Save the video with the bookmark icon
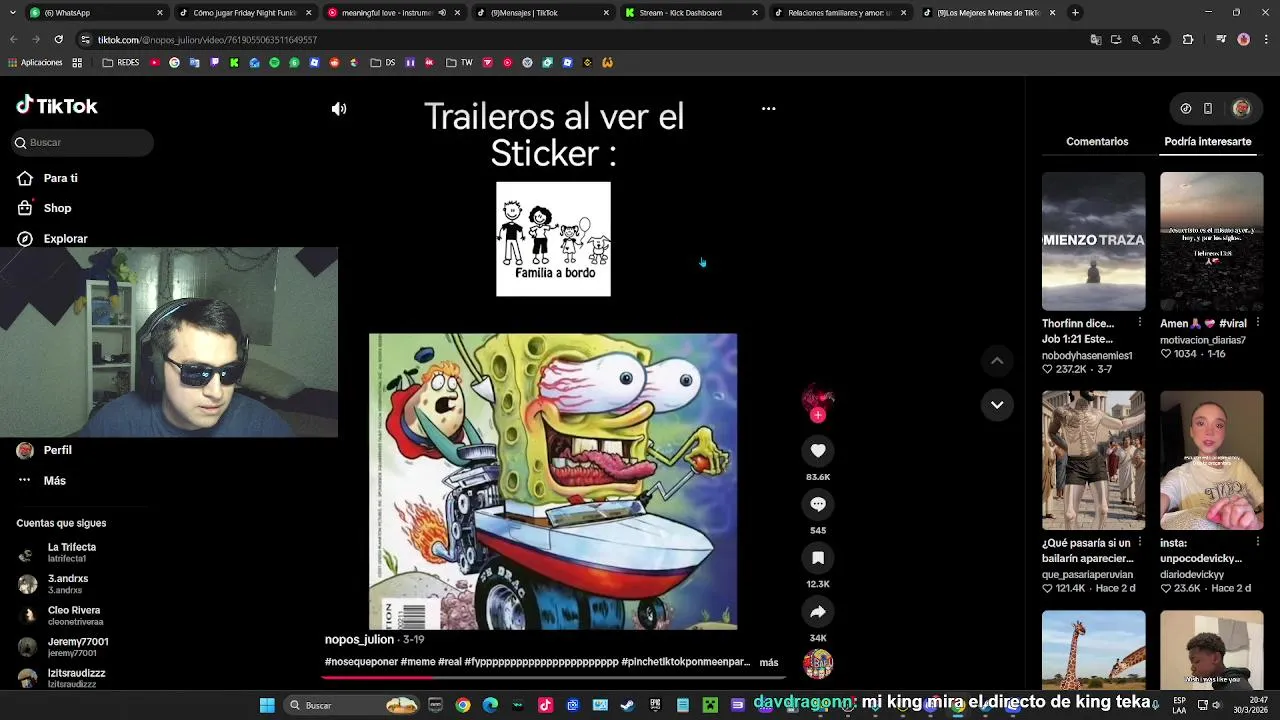The width and height of the screenshot is (1280, 720). [x=818, y=558]
